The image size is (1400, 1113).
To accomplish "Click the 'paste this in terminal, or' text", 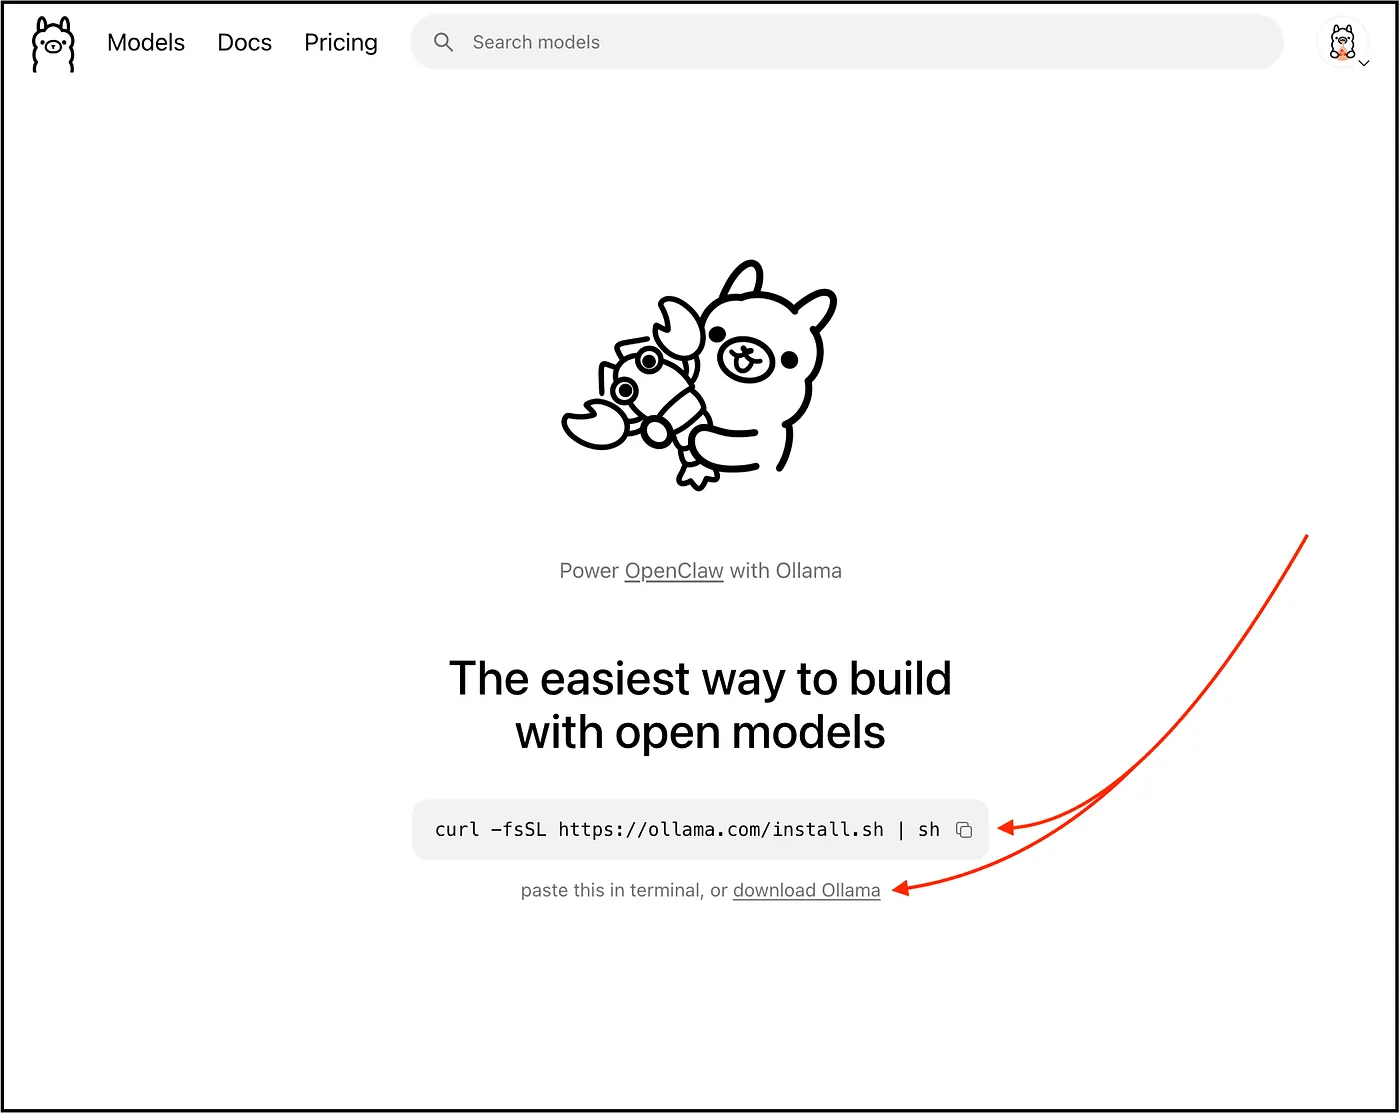I will click(624, 891).
